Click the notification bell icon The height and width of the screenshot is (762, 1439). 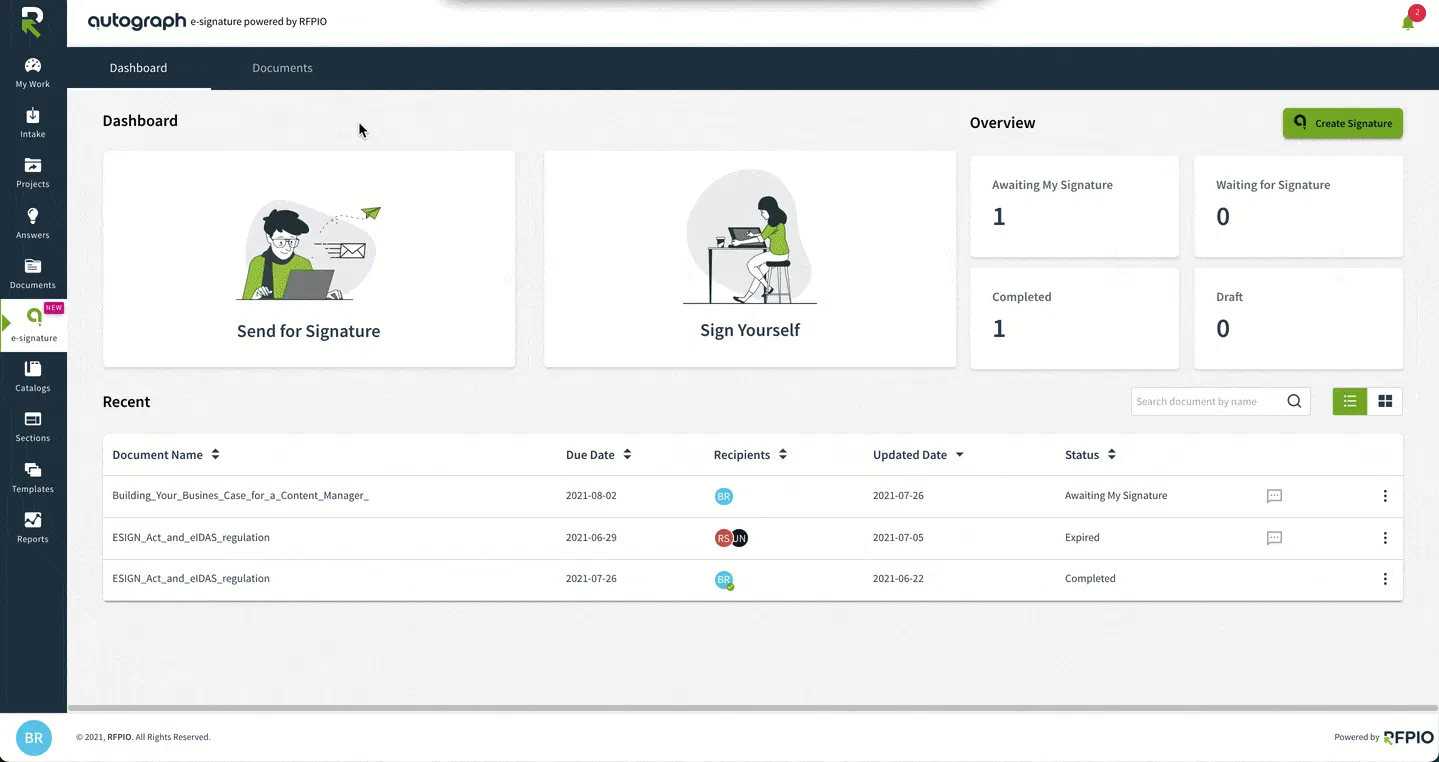tap(1408, 23)
